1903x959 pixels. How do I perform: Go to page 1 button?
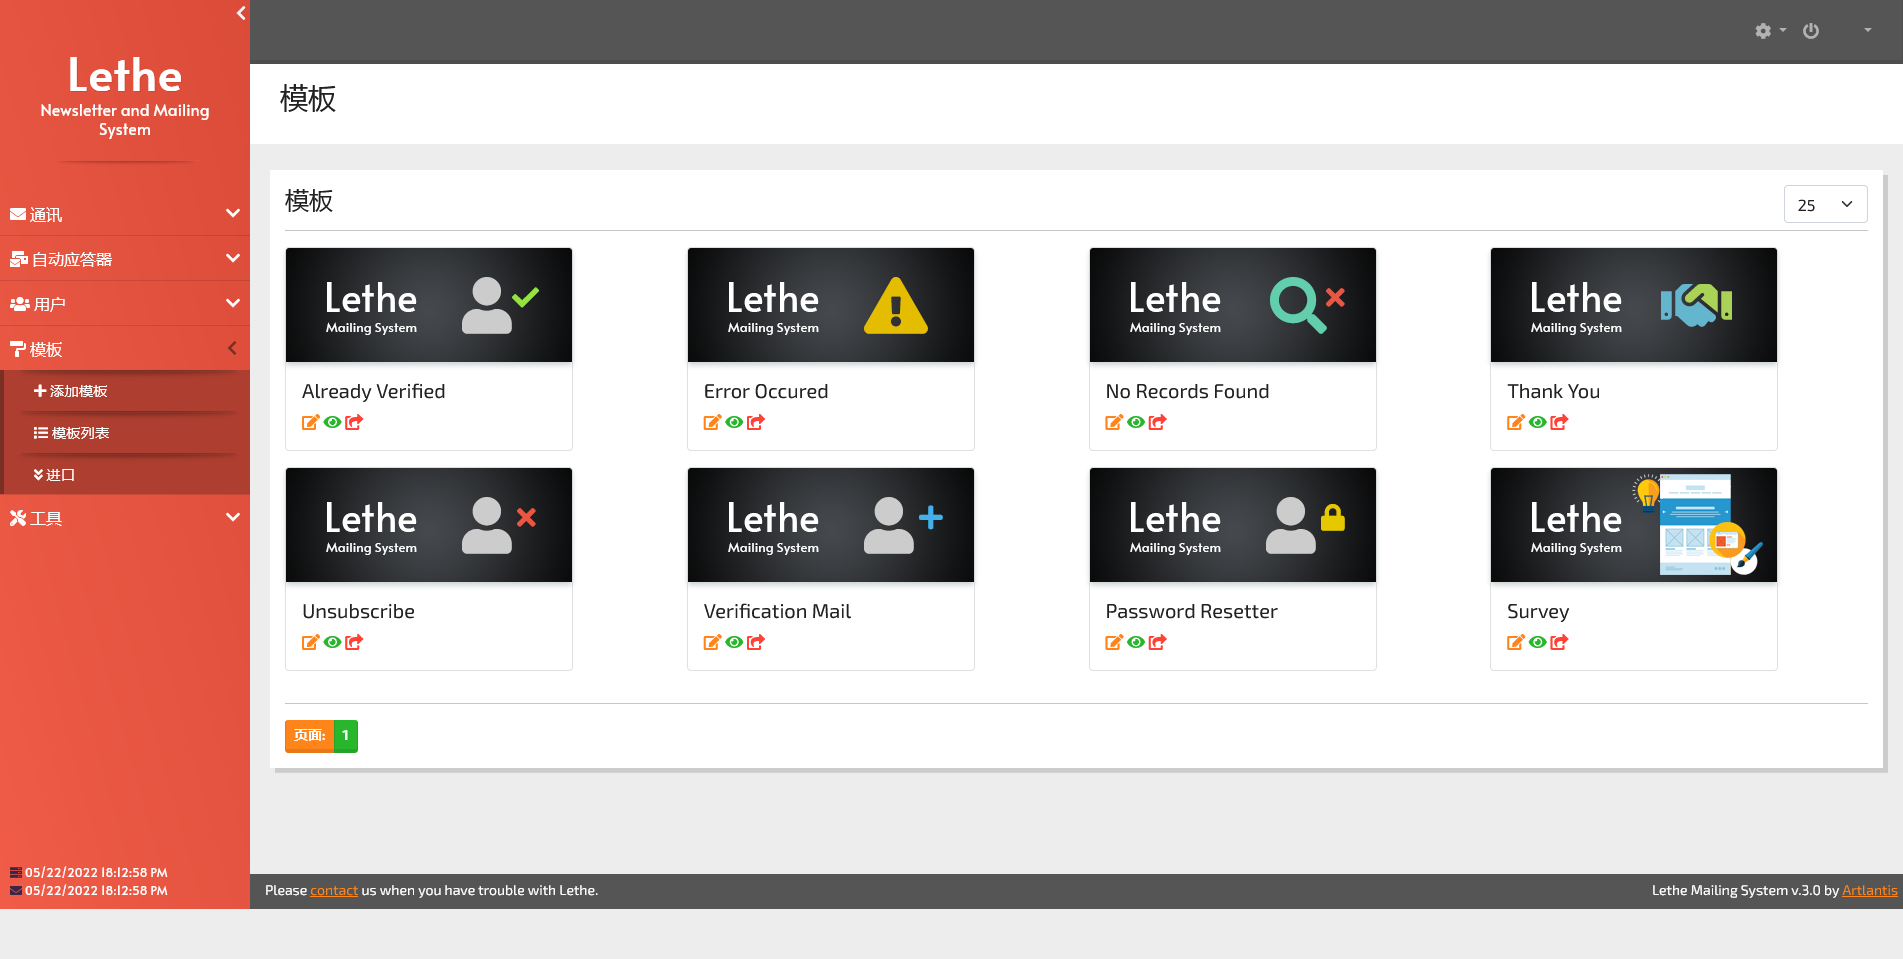point(345,736)
